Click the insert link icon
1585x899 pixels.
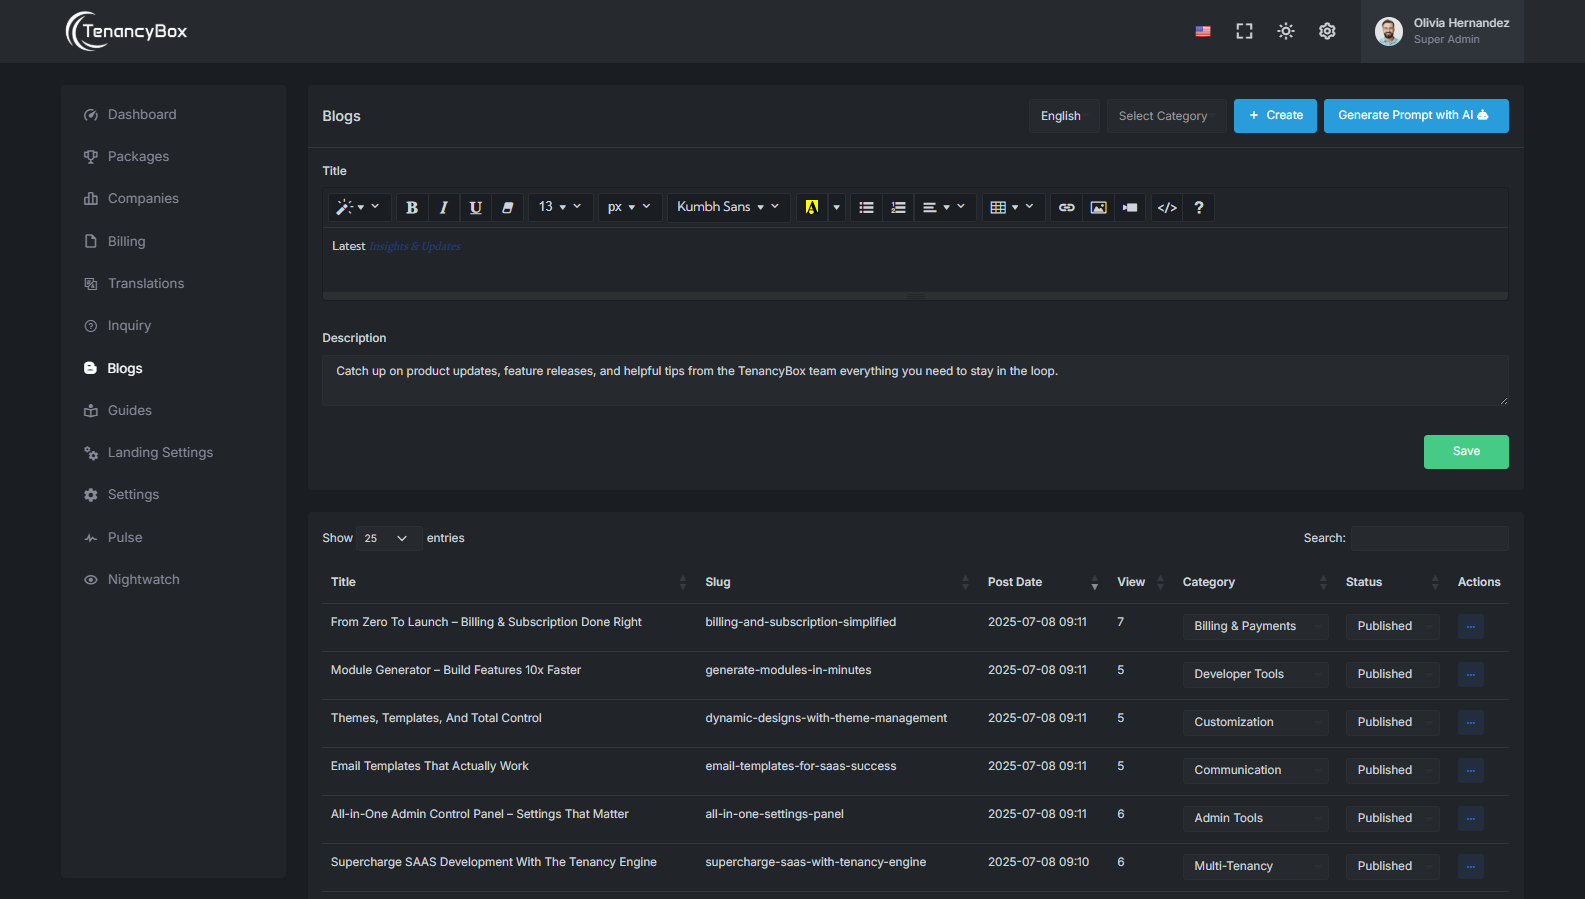pyautogui.click(x=1067, y=207)
